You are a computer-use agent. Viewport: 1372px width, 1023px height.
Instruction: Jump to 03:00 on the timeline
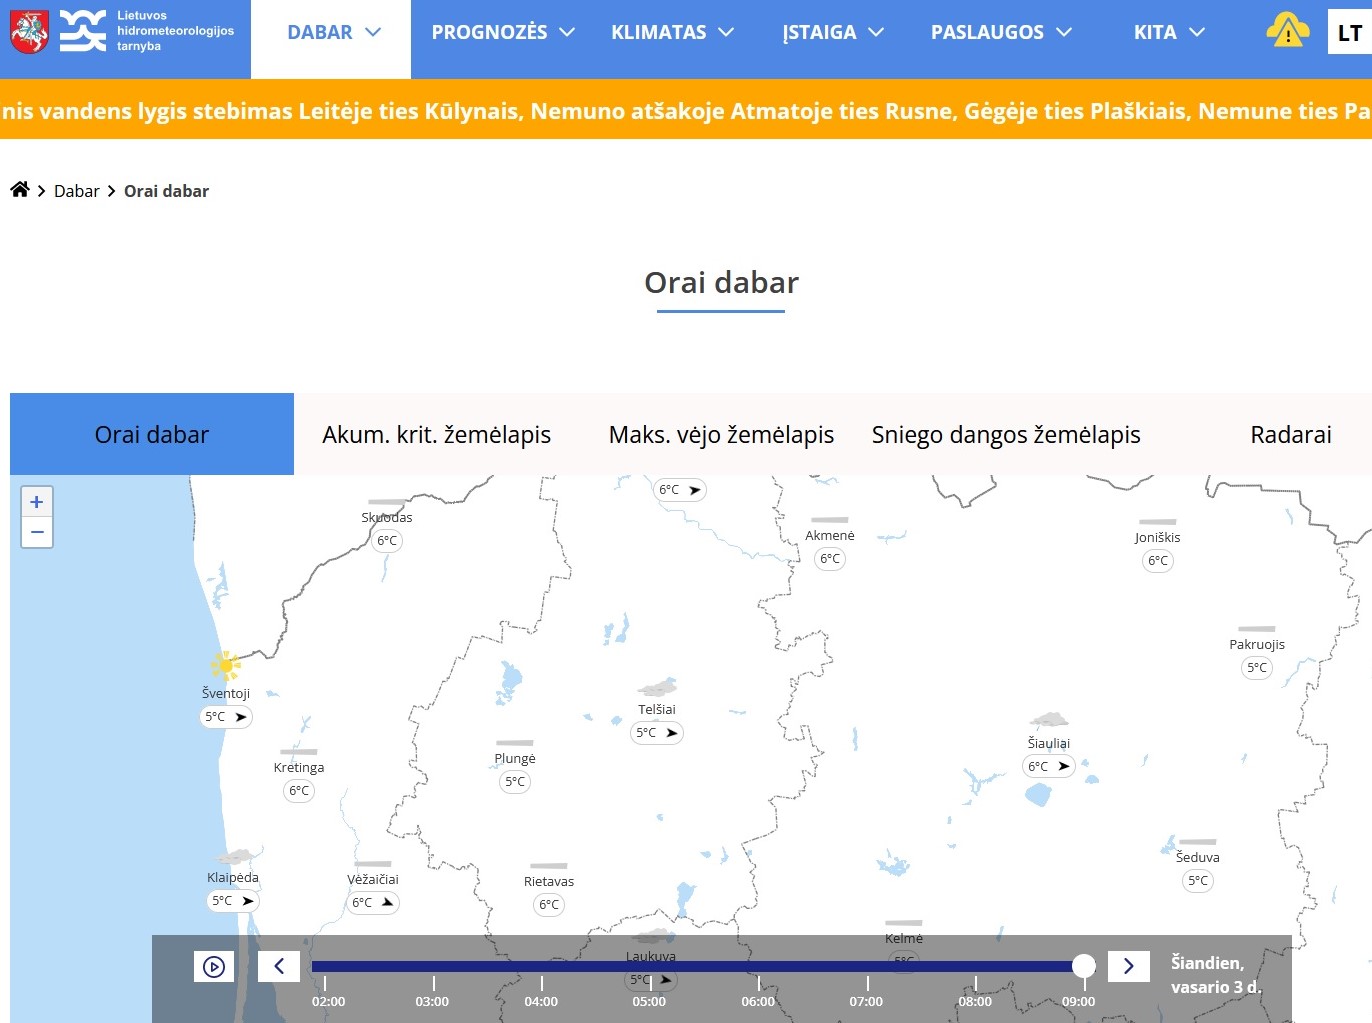click(x=432, y=1001)
